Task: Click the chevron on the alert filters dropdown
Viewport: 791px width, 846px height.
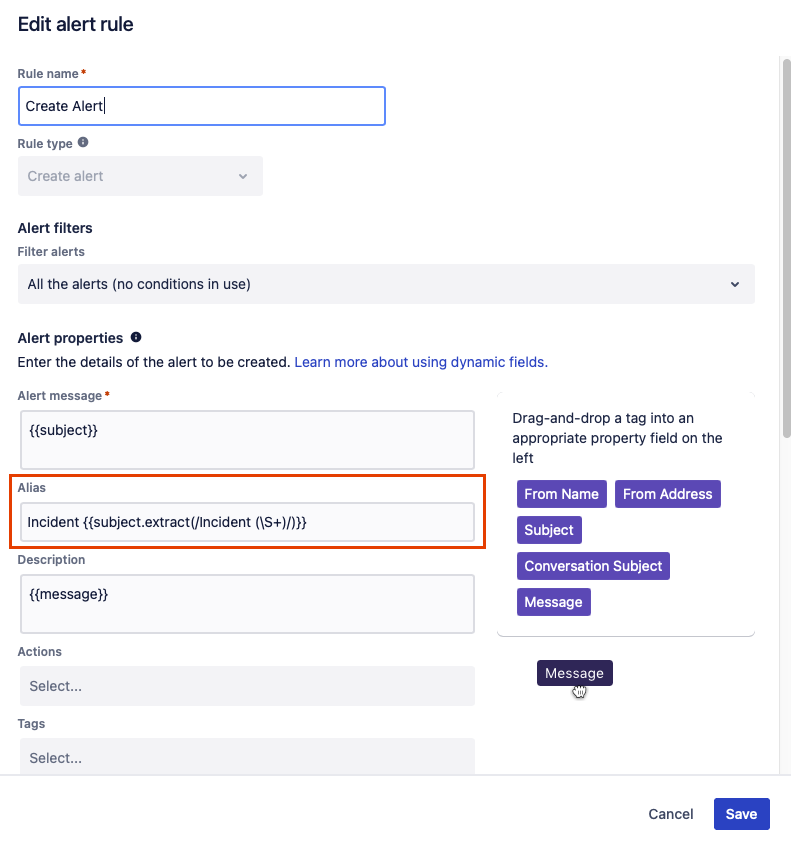Action: 736,284
